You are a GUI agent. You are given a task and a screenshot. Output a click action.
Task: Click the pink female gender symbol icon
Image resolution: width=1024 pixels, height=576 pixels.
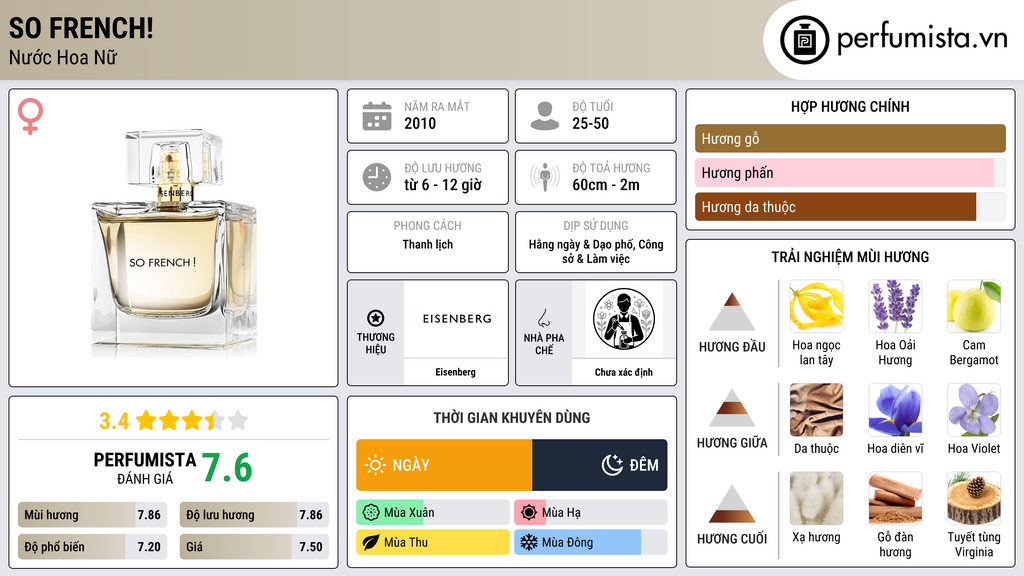pyautogui.click(x=30, y=116)
